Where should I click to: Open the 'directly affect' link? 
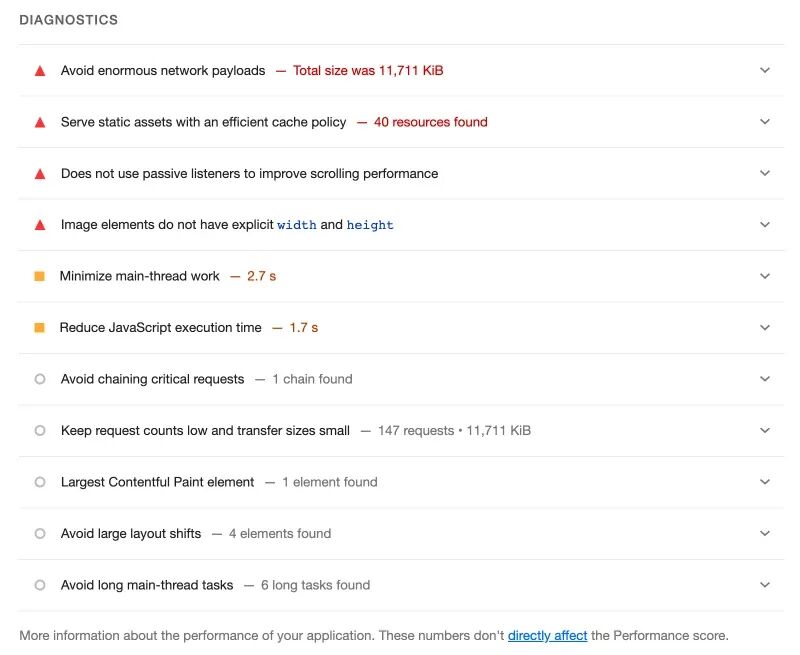[547, 636]
